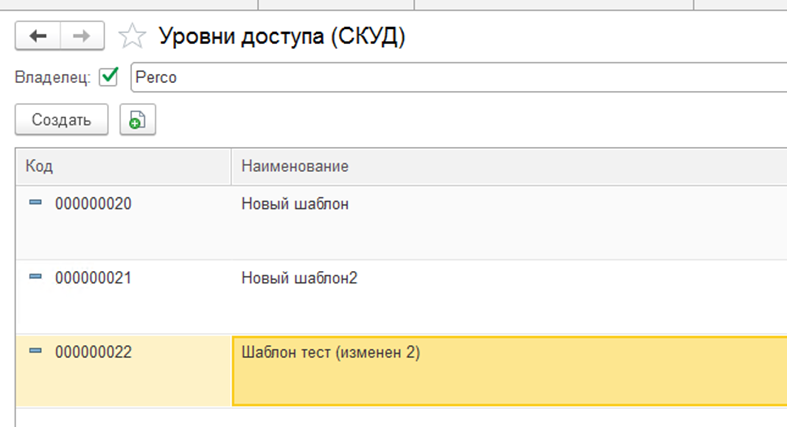Click the create-by-copying icon next to Создать

(x=137, y=120)
